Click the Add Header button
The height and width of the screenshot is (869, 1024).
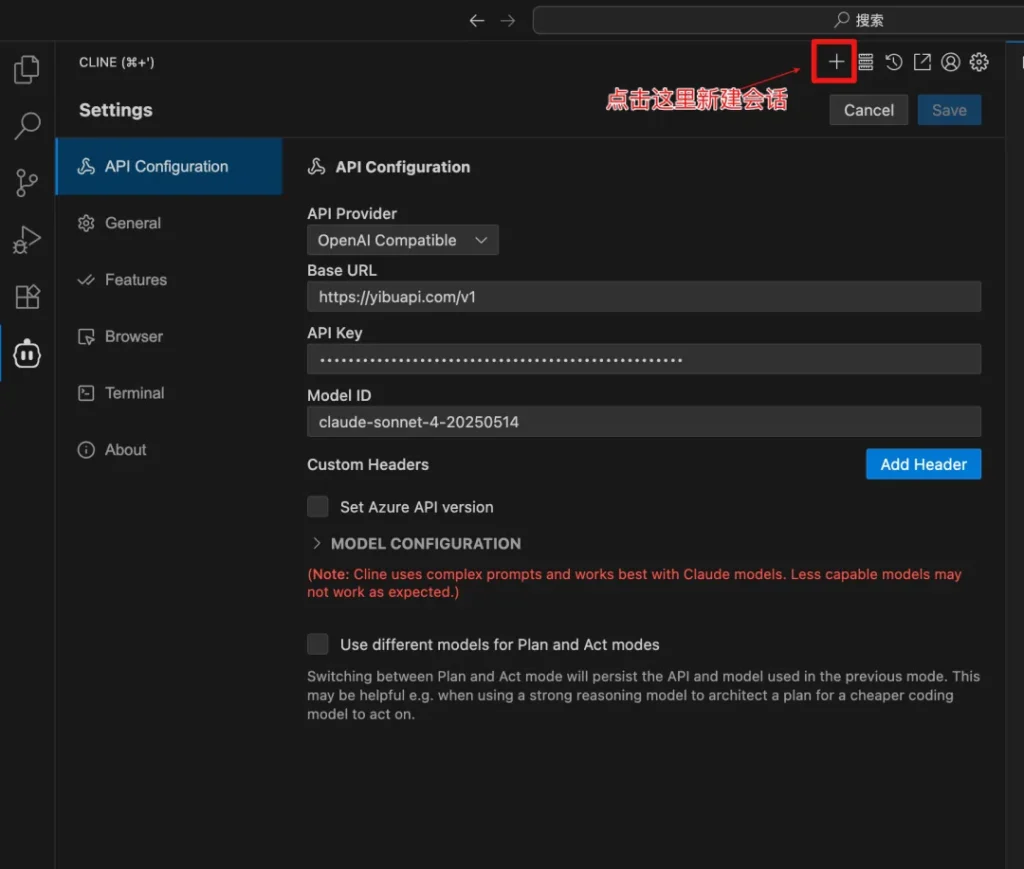coord(923,464)
